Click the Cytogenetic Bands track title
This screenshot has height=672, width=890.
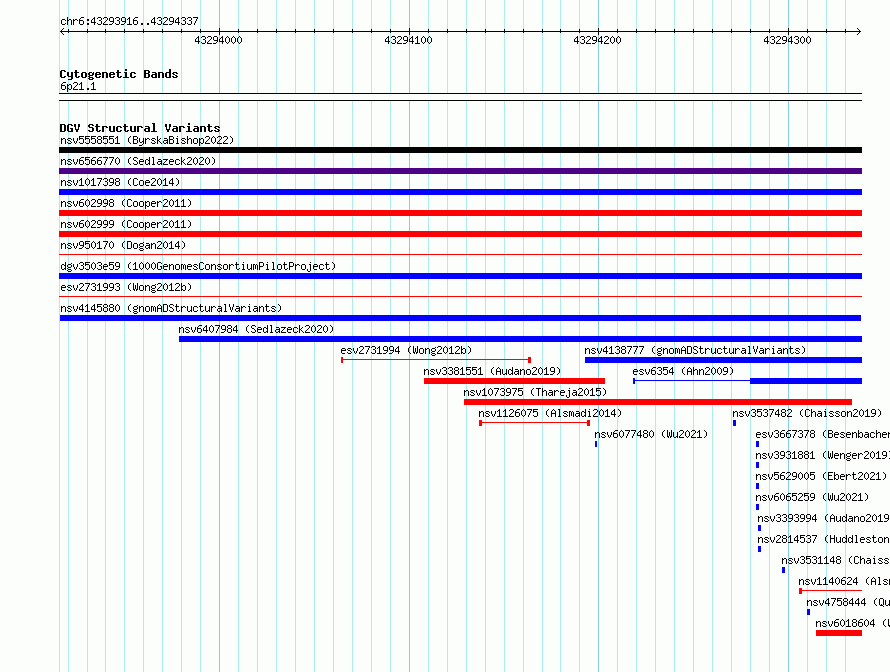tap(119, 74)
